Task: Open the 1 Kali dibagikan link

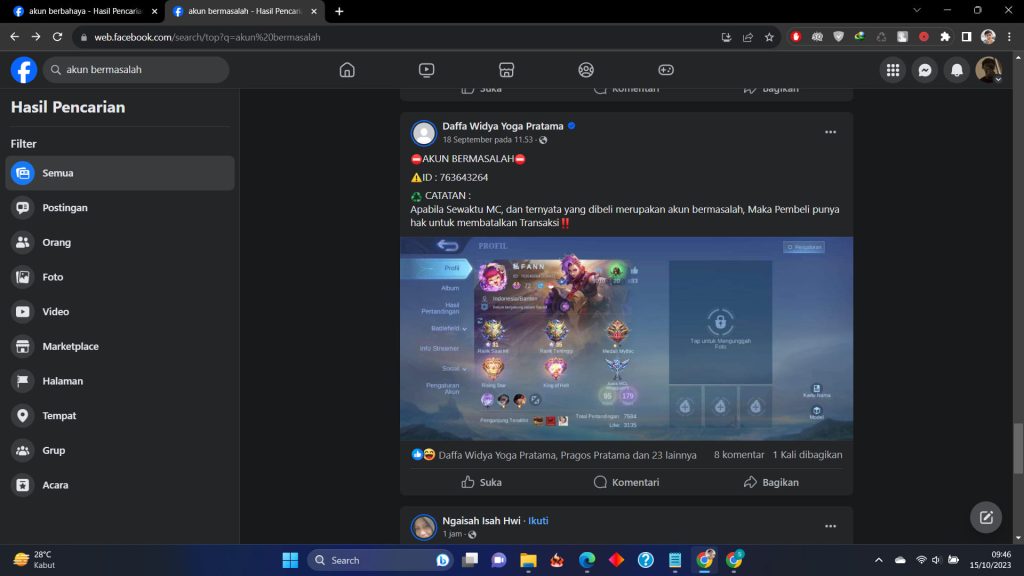Action: 807,455
